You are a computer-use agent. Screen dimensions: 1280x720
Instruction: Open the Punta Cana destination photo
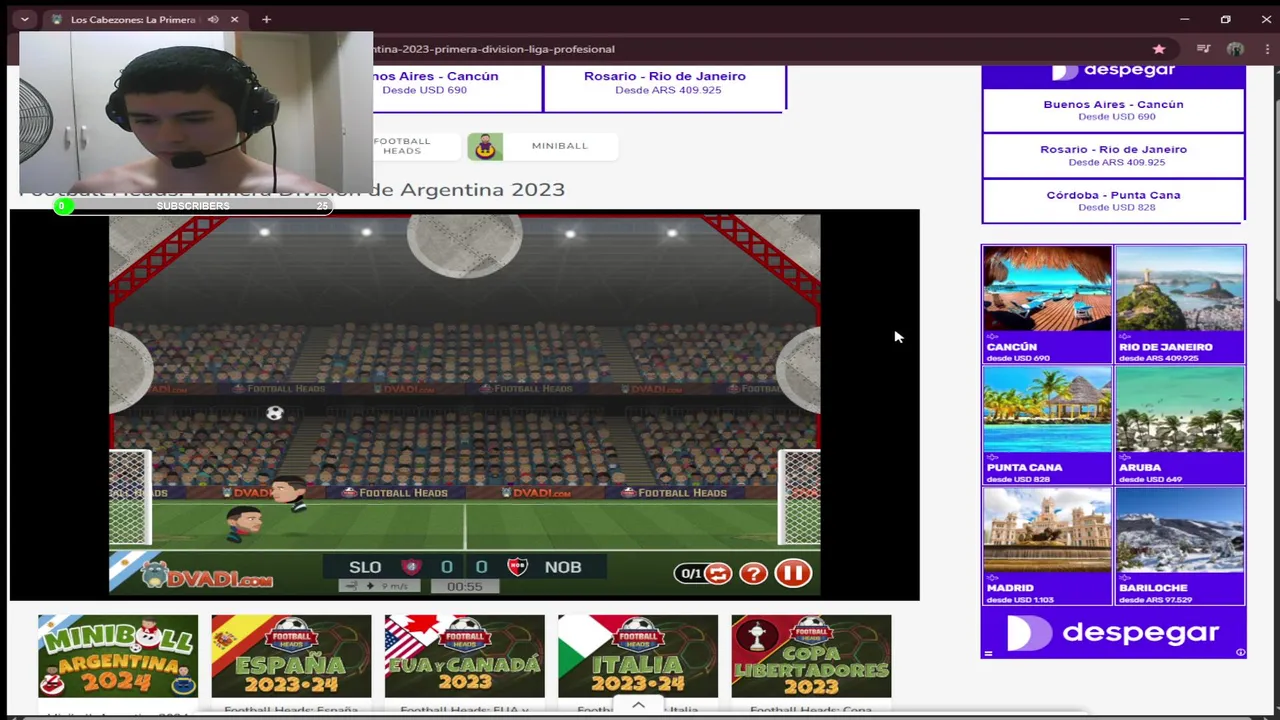pos(1047,425)
